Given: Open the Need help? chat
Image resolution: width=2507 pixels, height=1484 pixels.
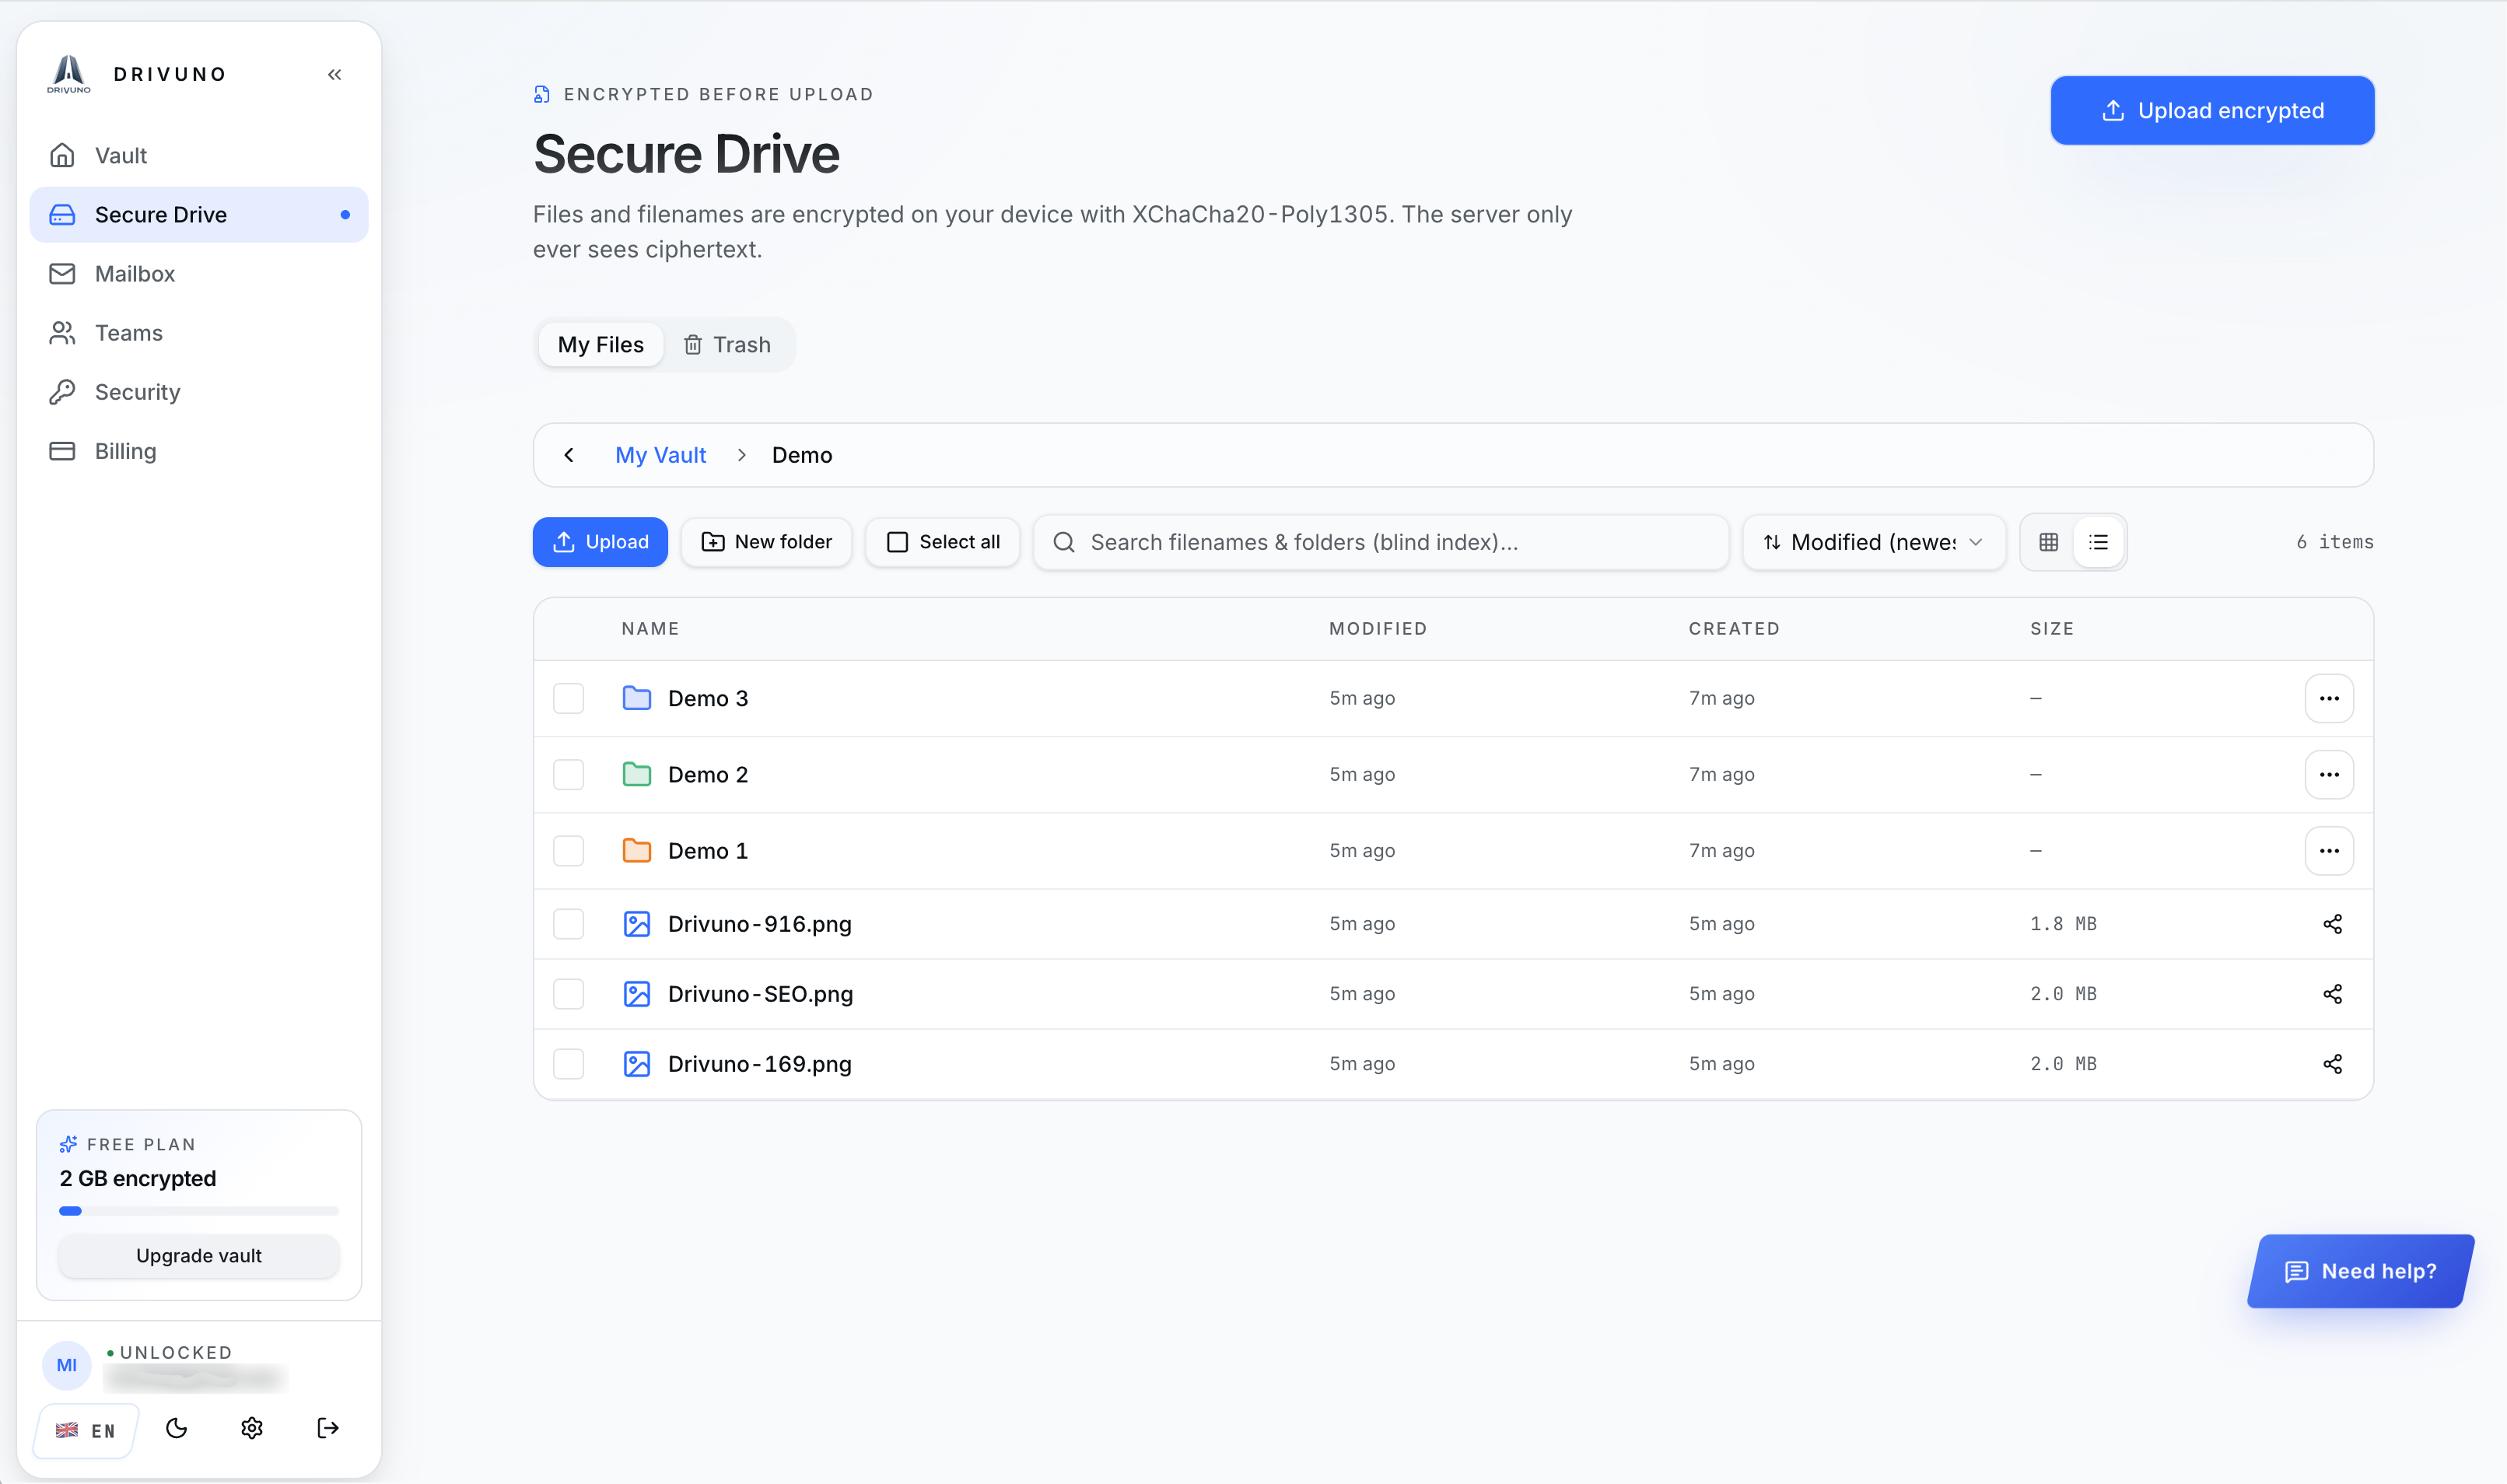Looking at the screenshot, I should pos(2361,1271).
